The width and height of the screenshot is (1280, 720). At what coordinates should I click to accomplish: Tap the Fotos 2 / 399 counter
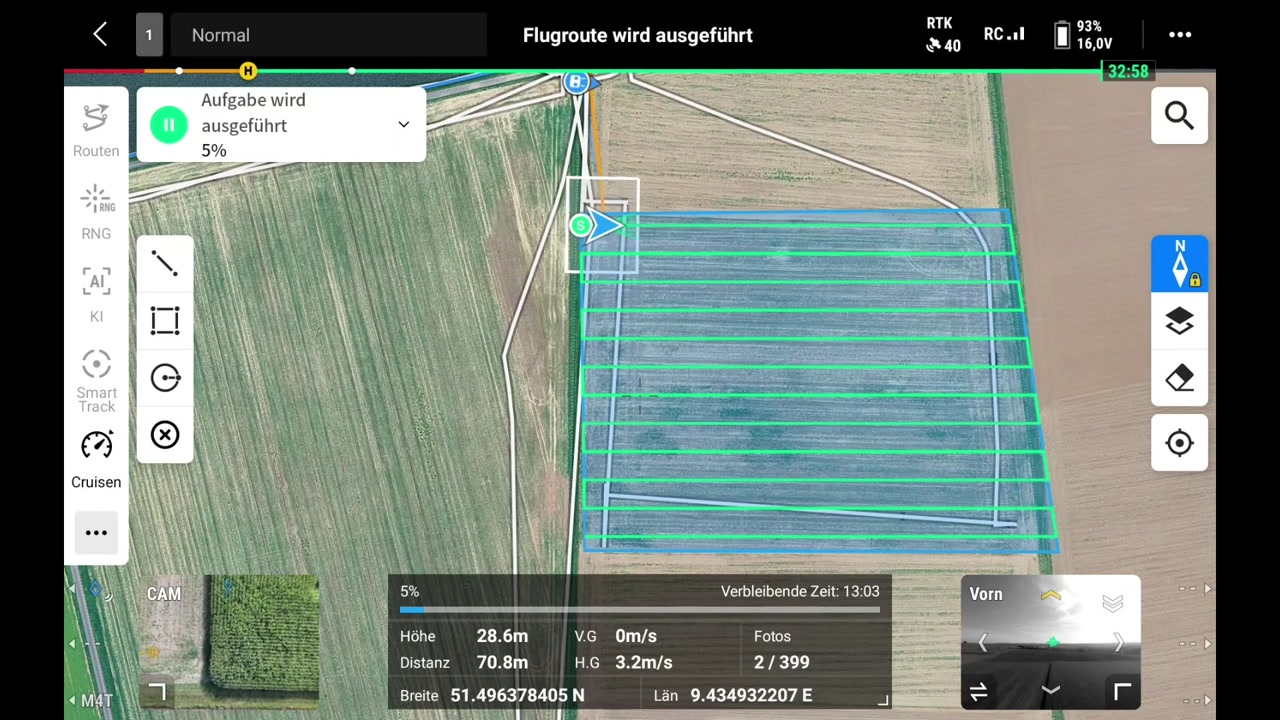tap(782, 650)
